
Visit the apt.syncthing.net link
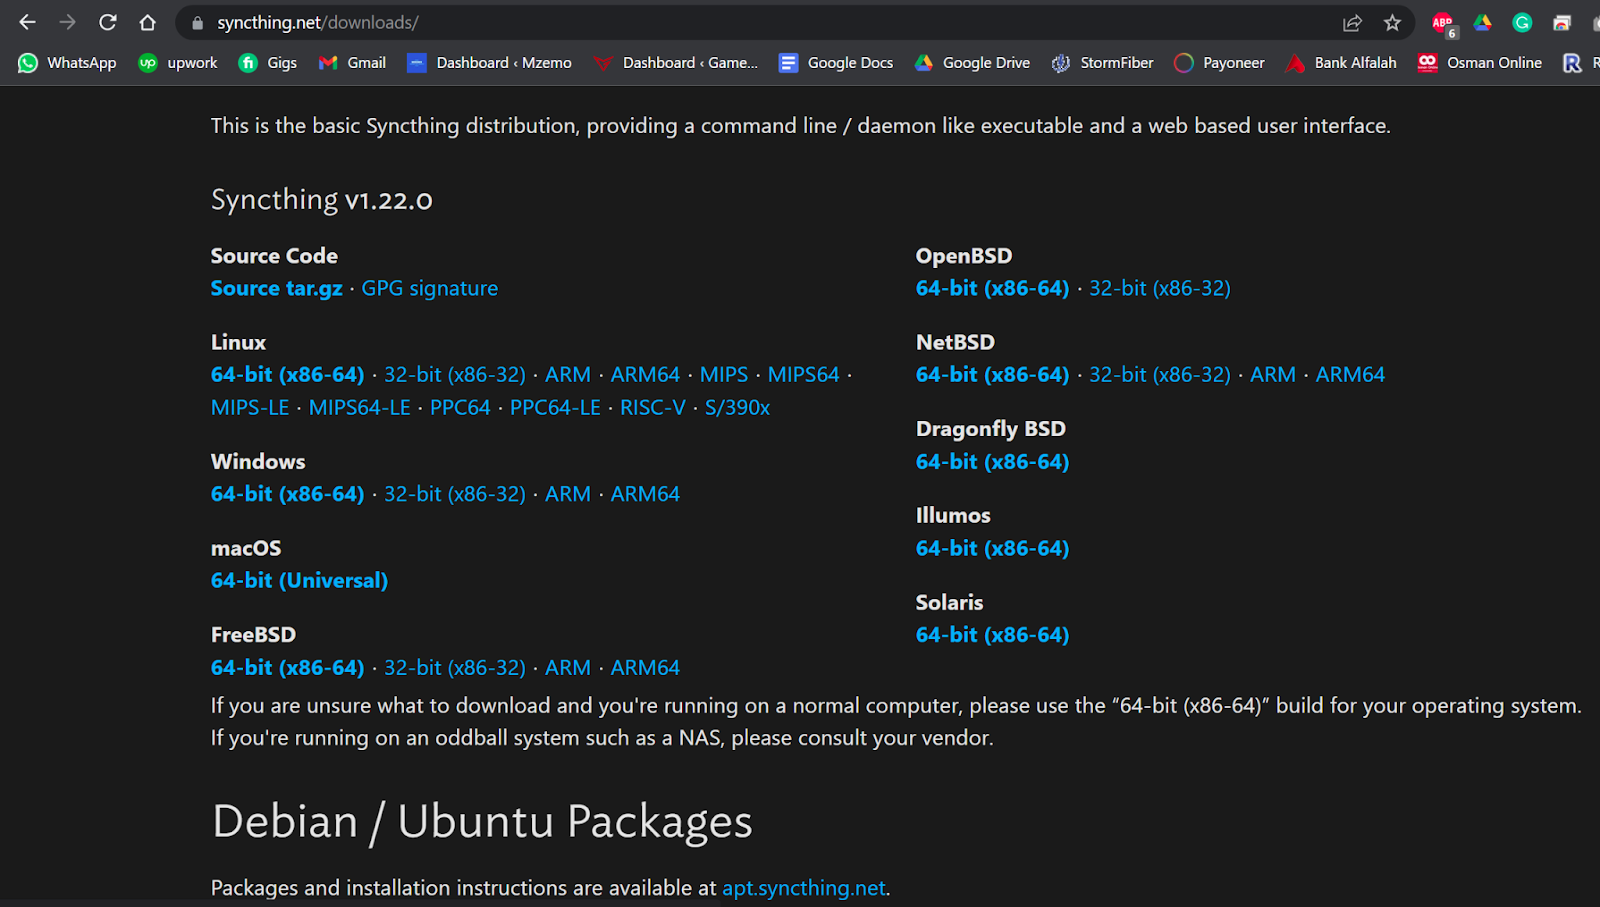(804, 888)
